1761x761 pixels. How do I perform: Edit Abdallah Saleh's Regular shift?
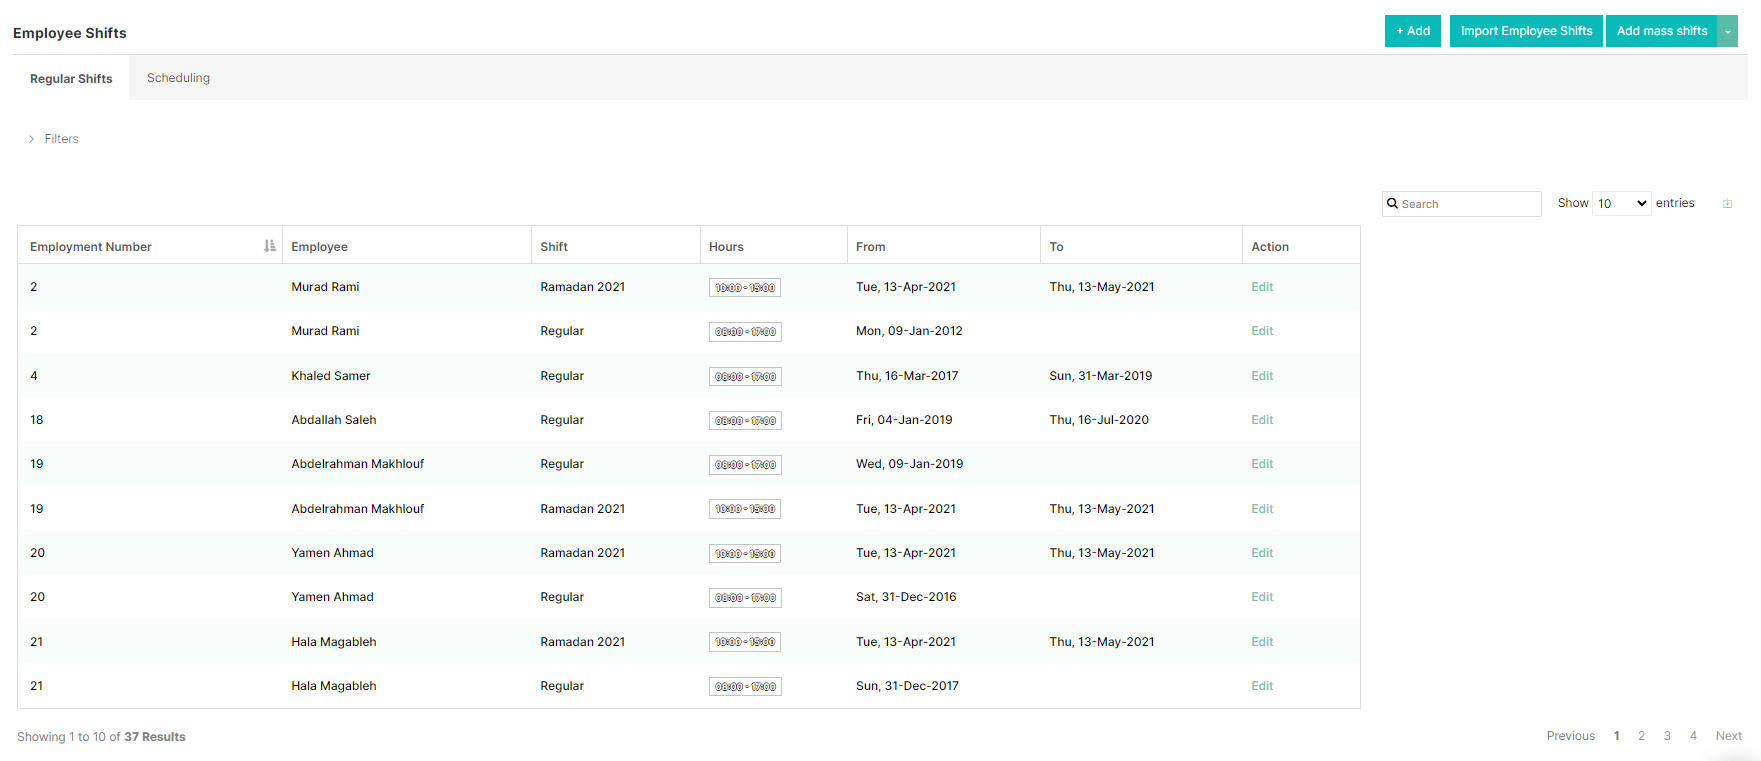pyautogui.click(x=1262, y=420)
